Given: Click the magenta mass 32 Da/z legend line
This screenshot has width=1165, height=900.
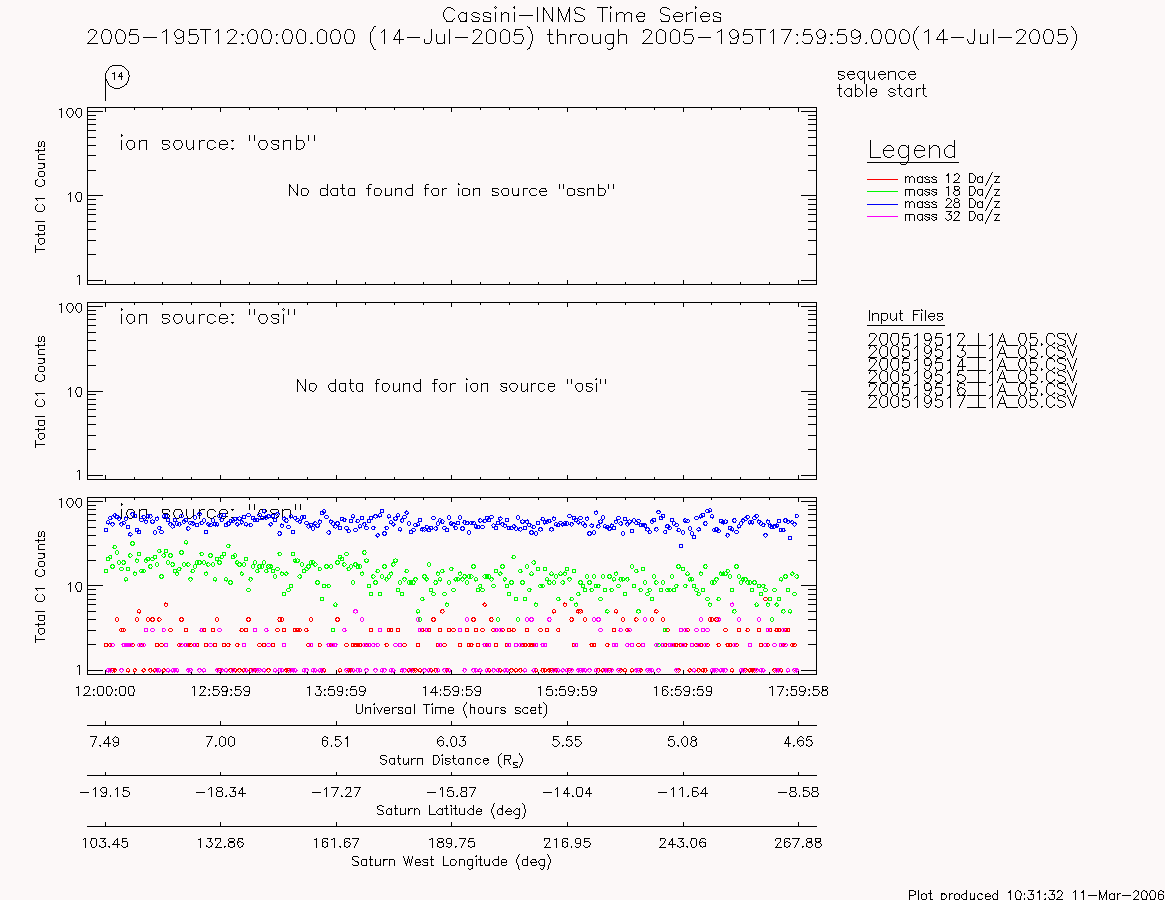Looking at the screenshot, I should pos(883,216).
